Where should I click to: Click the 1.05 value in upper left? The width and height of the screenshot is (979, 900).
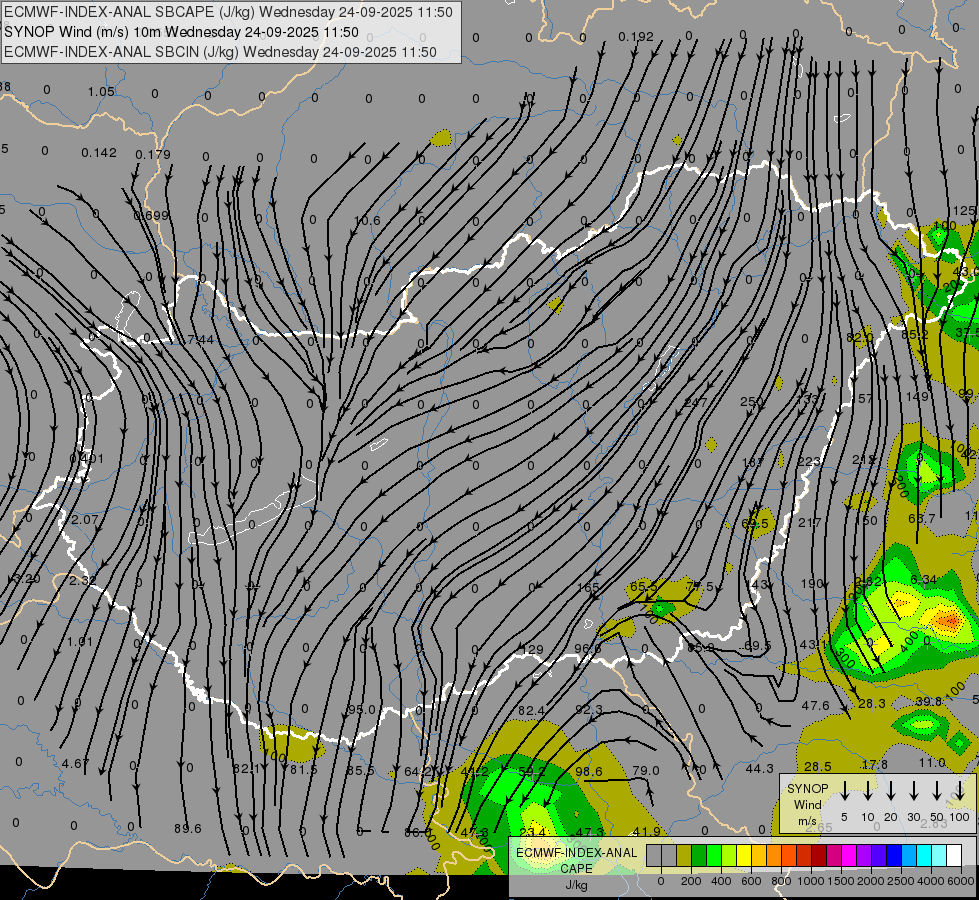[x=100, y=92]
